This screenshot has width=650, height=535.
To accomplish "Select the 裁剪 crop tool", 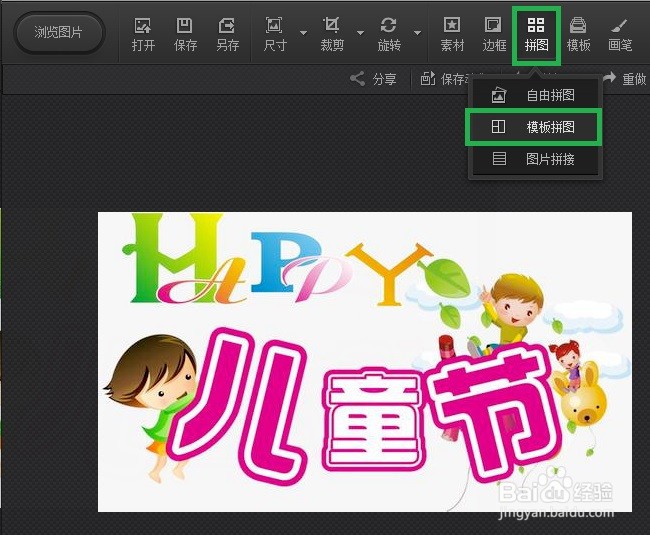I will 332,35.
